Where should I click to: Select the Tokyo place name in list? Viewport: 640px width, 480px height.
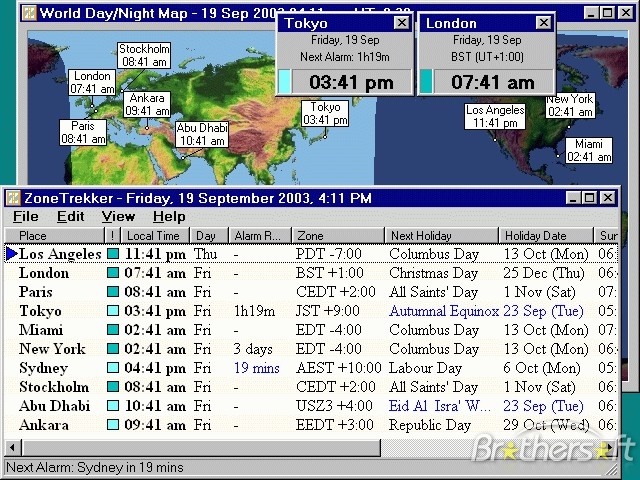(40, 311)
